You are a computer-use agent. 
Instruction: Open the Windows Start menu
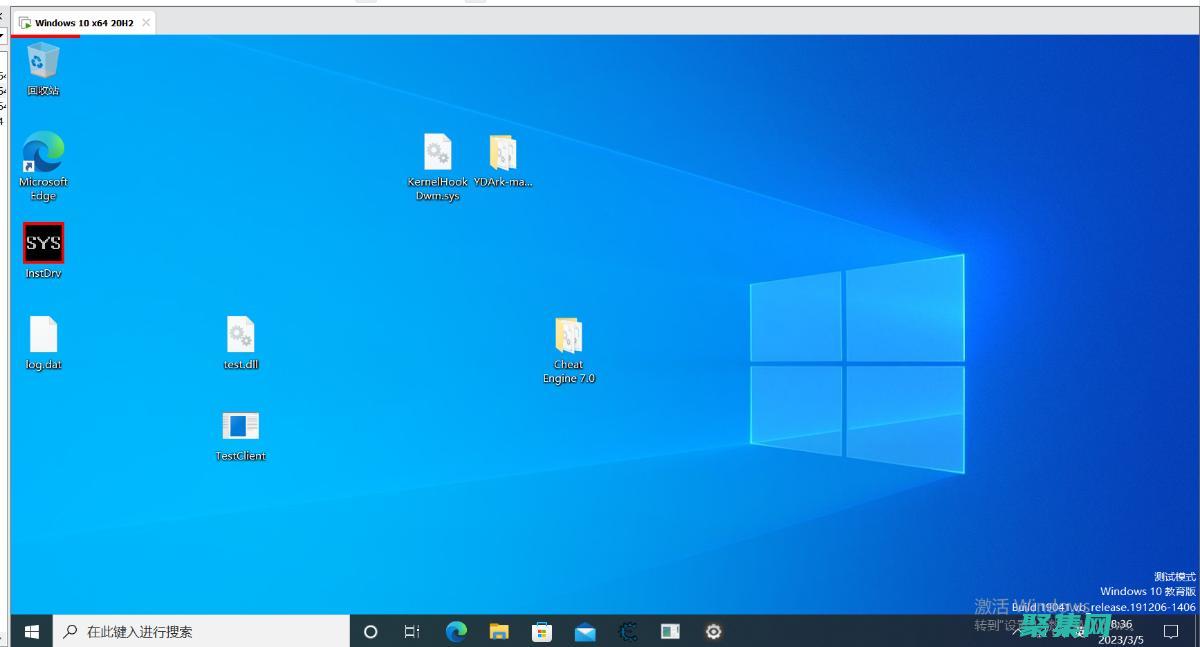[31, 631]
